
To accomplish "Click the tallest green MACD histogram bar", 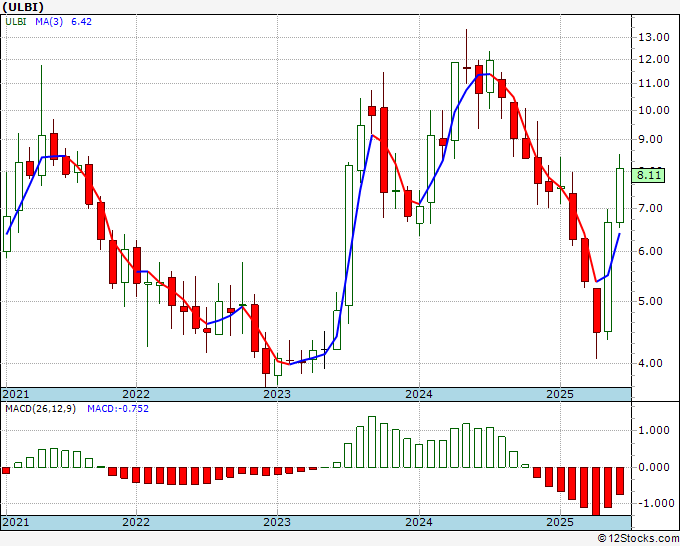I will tap(372, 442).
